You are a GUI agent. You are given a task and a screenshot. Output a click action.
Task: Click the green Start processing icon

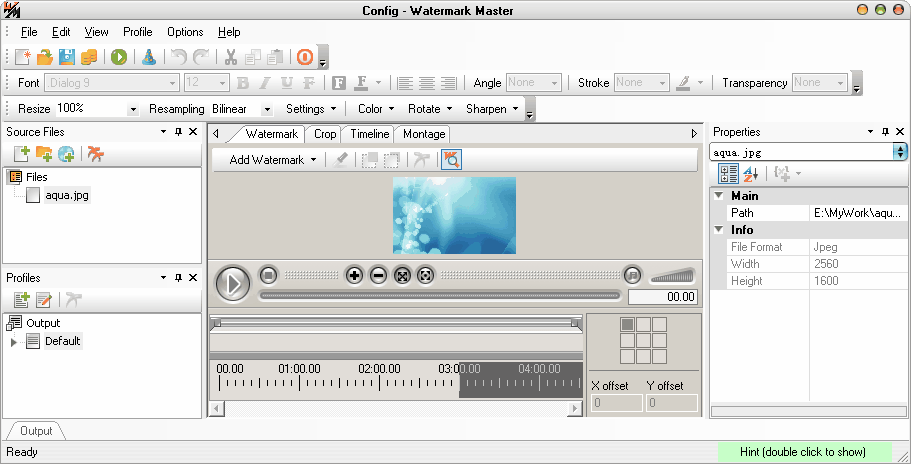click(119, 57)
